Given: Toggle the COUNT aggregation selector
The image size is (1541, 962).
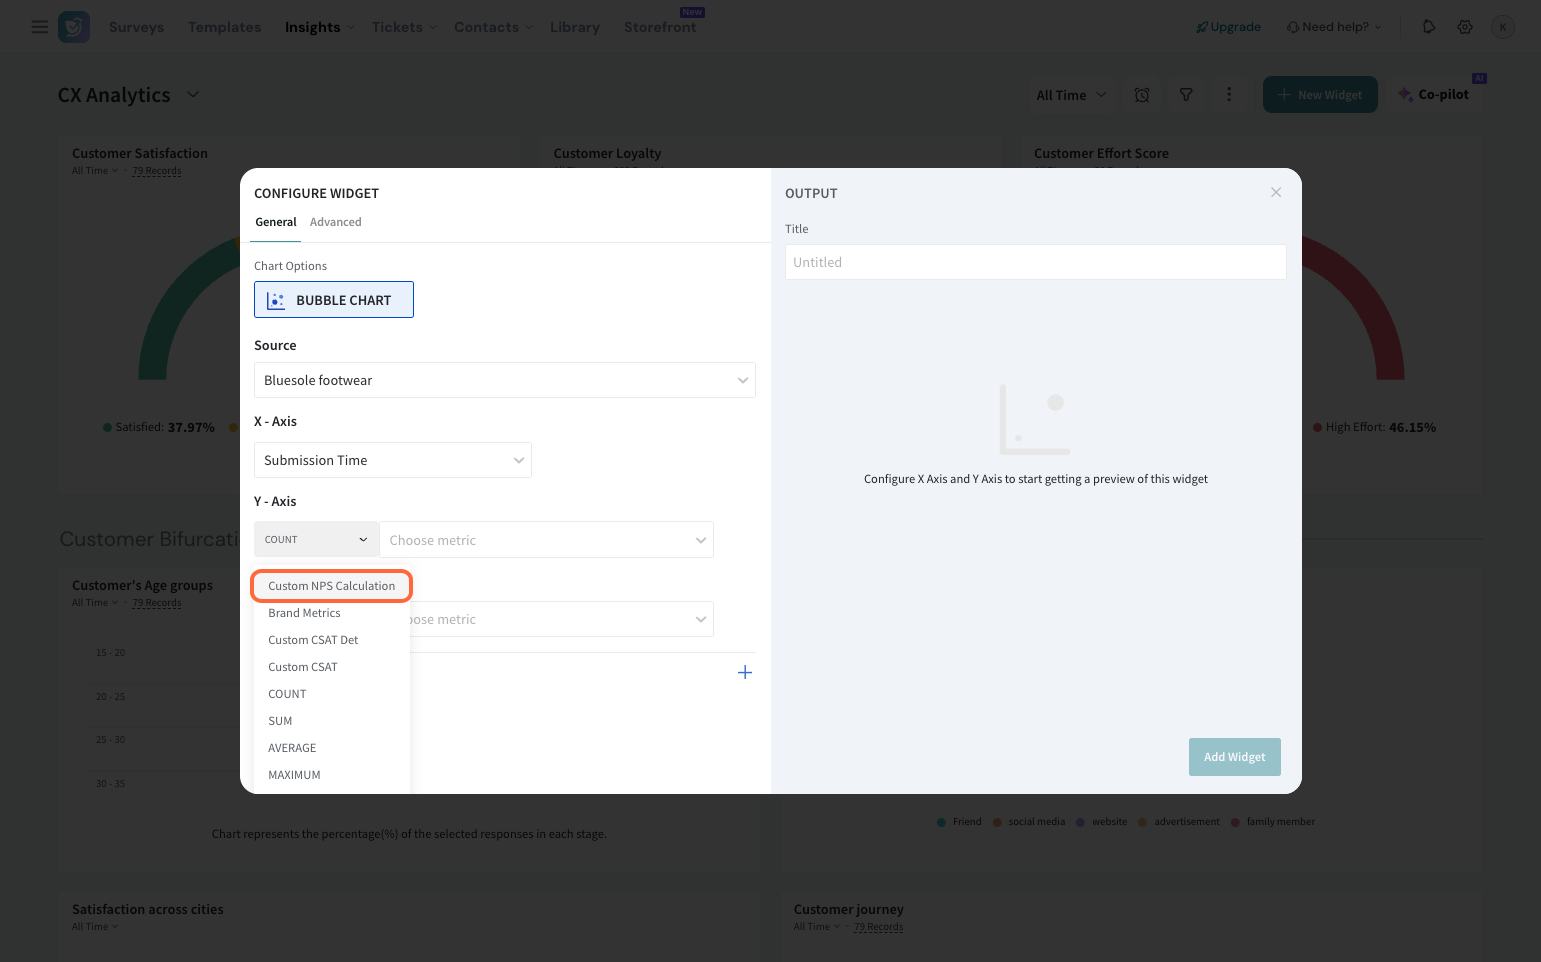Looking at the screenshot, I should tap(316, 540).
